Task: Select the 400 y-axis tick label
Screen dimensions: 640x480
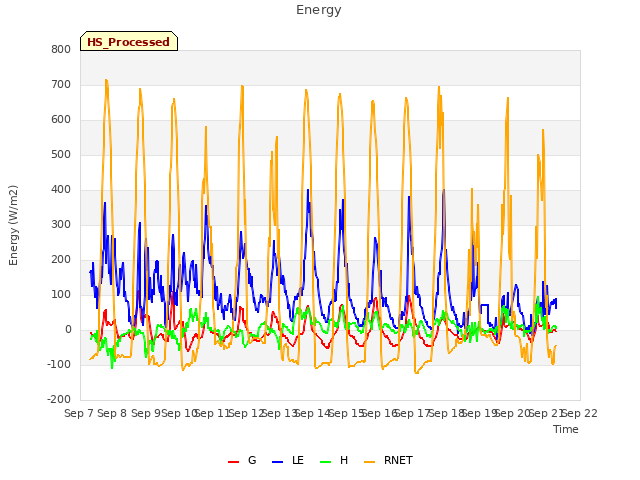Action: click(x=61, y=190)
